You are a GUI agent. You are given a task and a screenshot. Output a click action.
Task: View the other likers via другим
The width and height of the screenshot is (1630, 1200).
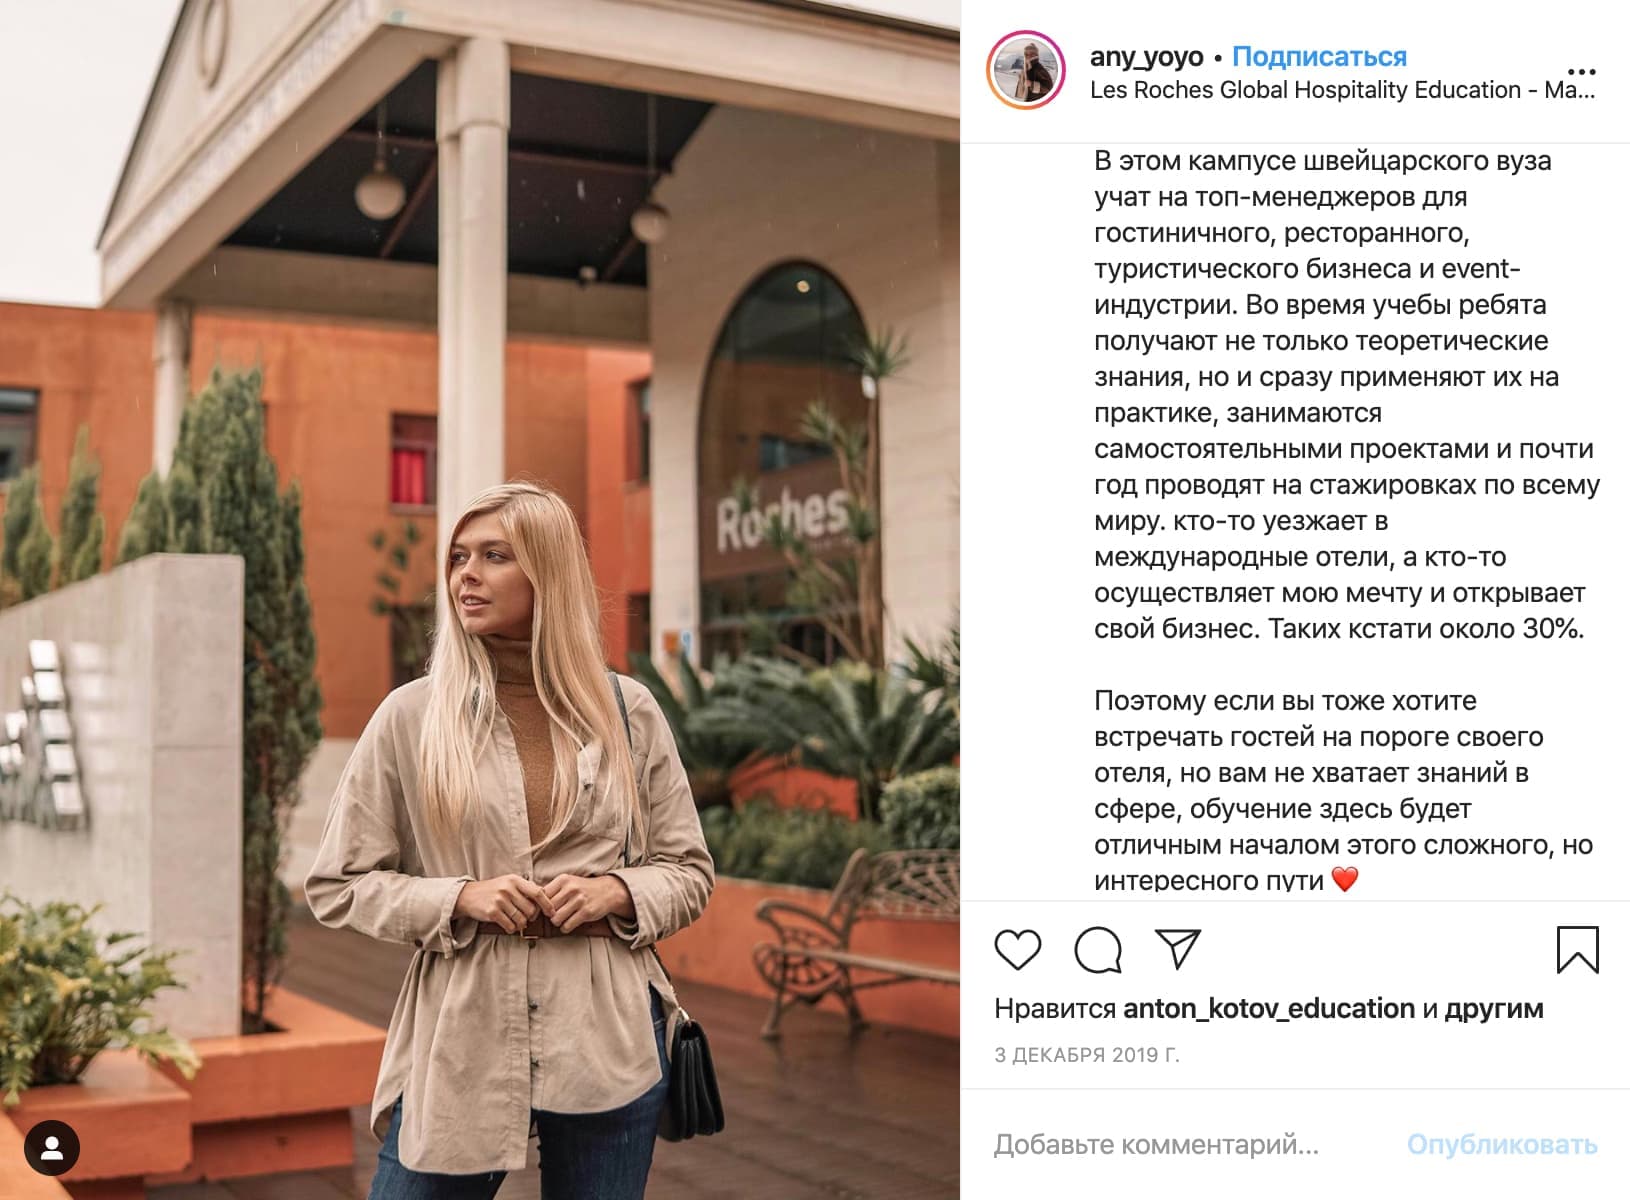[x=1494, y=1009]
